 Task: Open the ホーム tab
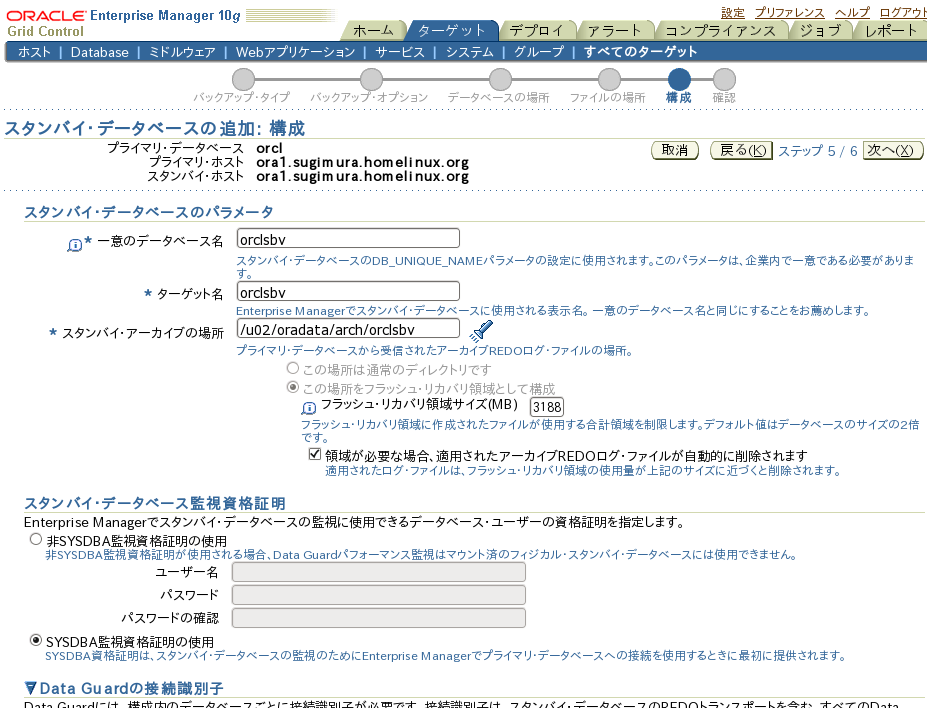(x=373, y=31)
